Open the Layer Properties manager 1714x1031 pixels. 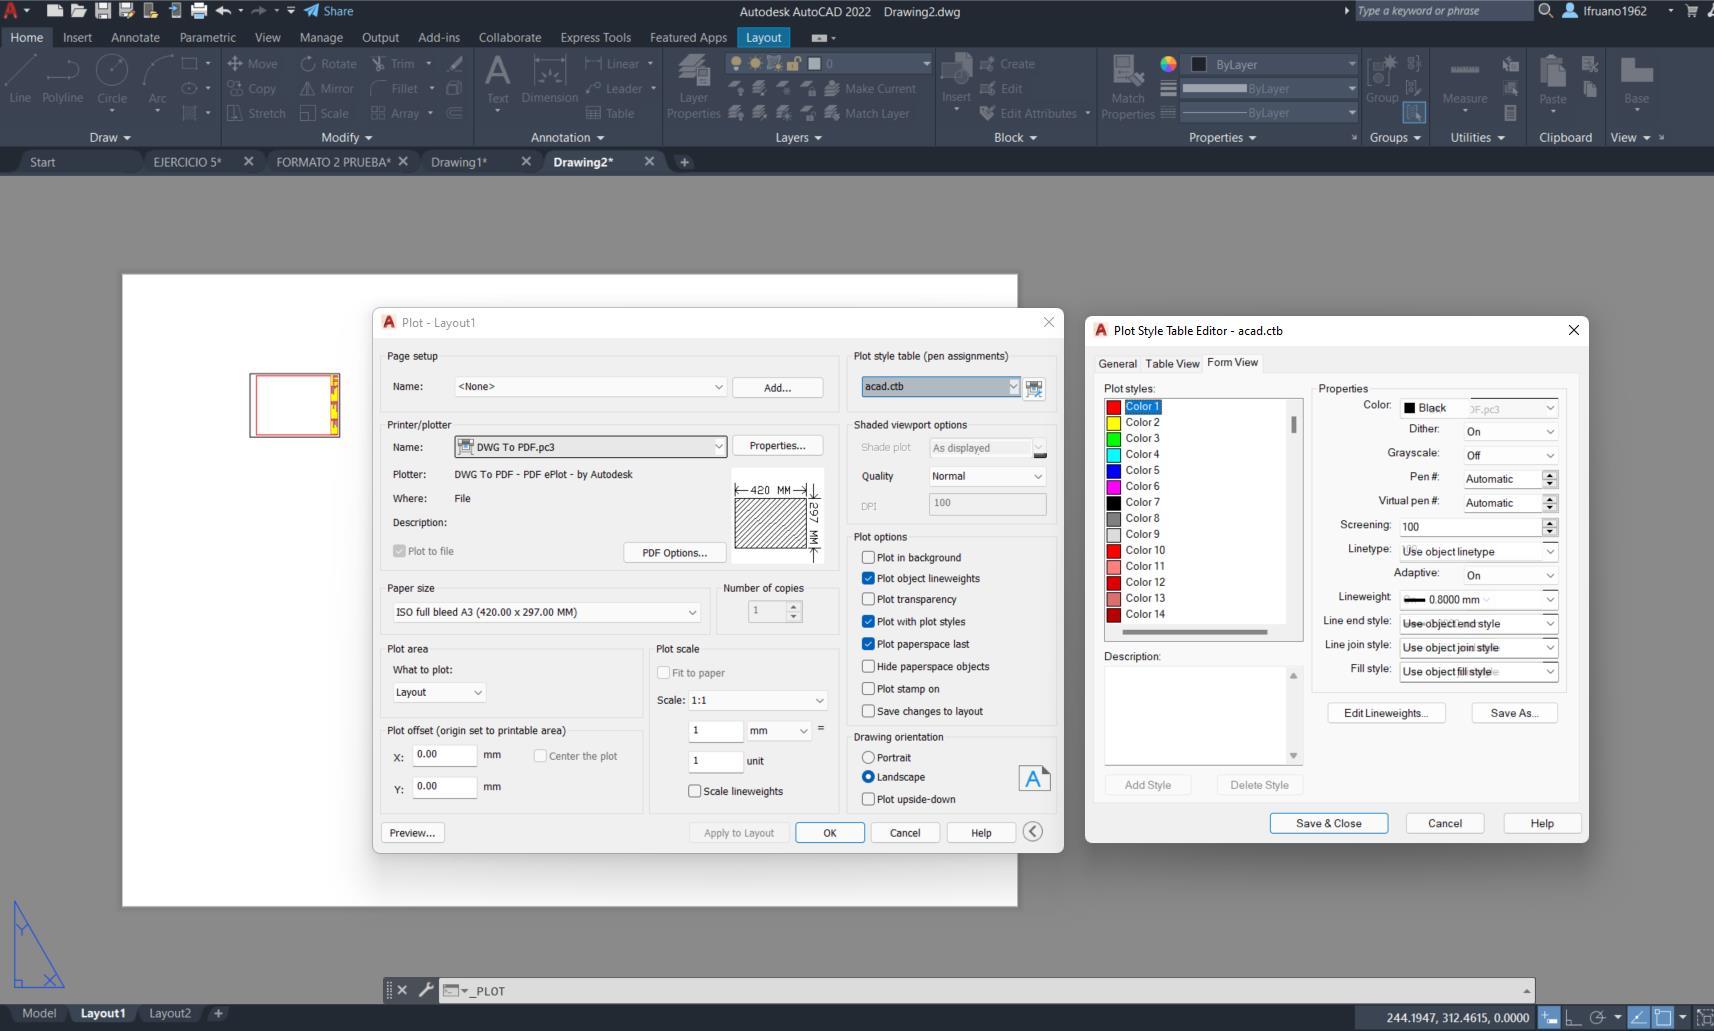(x=693, y=87)
